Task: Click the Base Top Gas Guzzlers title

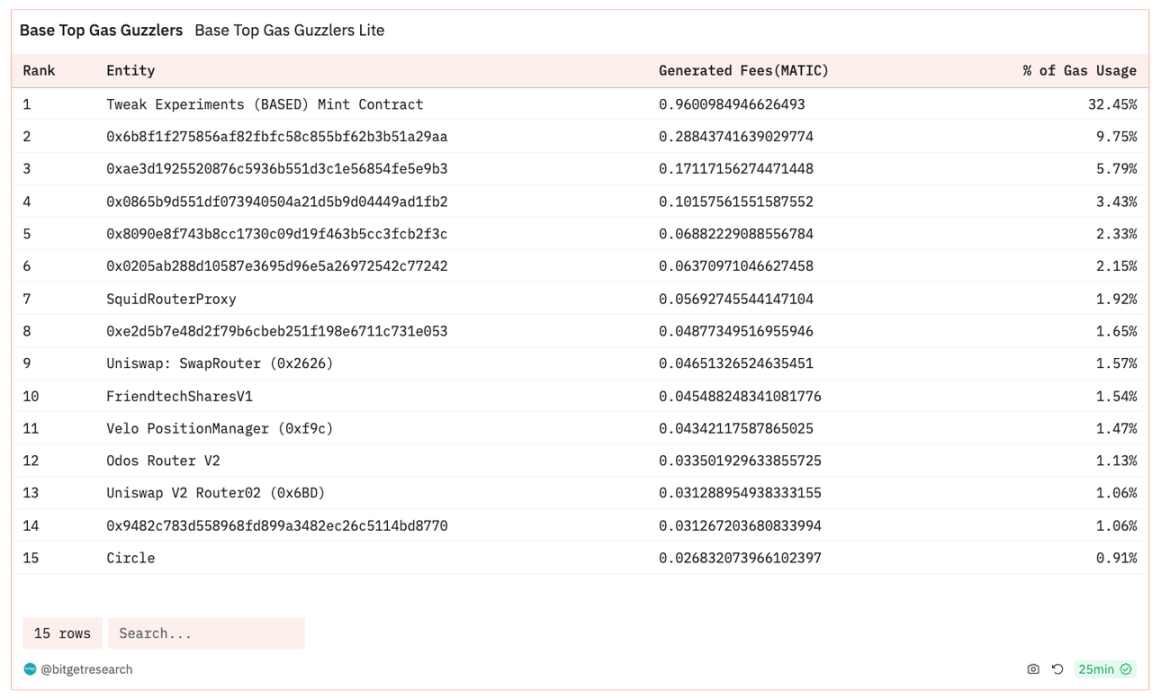Action: click(x=101, y=31)
